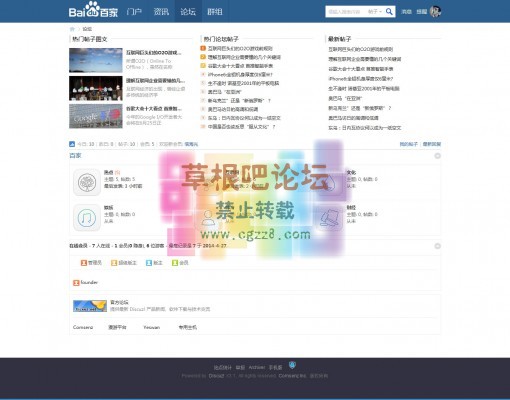
Task: Click the official forum banner image
Action: [x=90, y=306]
